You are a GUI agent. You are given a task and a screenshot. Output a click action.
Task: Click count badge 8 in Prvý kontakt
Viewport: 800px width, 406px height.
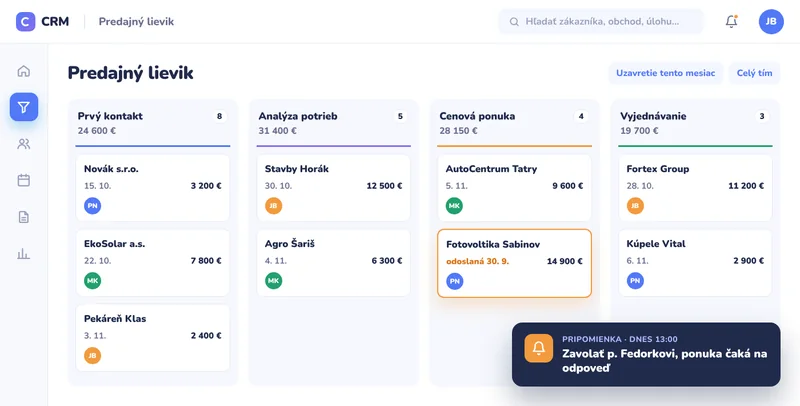pos(219,116)
